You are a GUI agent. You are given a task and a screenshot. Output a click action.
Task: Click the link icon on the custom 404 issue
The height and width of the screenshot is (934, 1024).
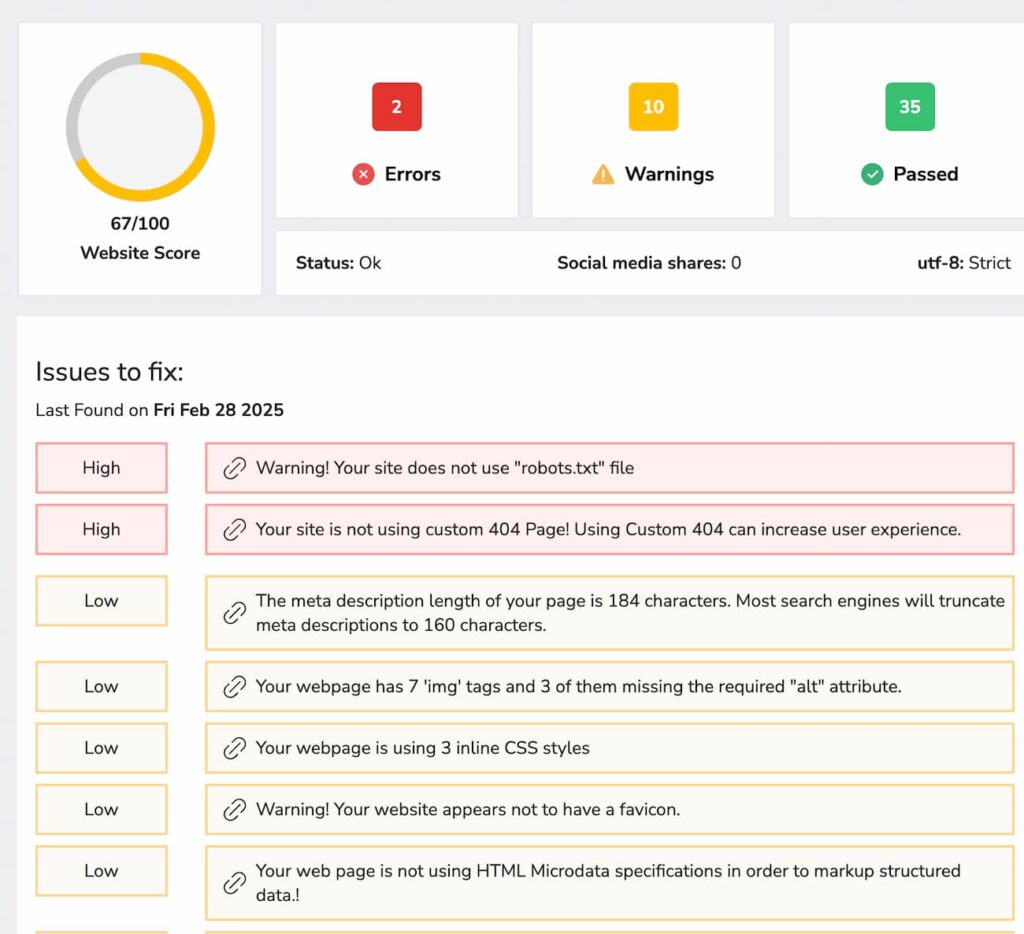click(235, 529)
